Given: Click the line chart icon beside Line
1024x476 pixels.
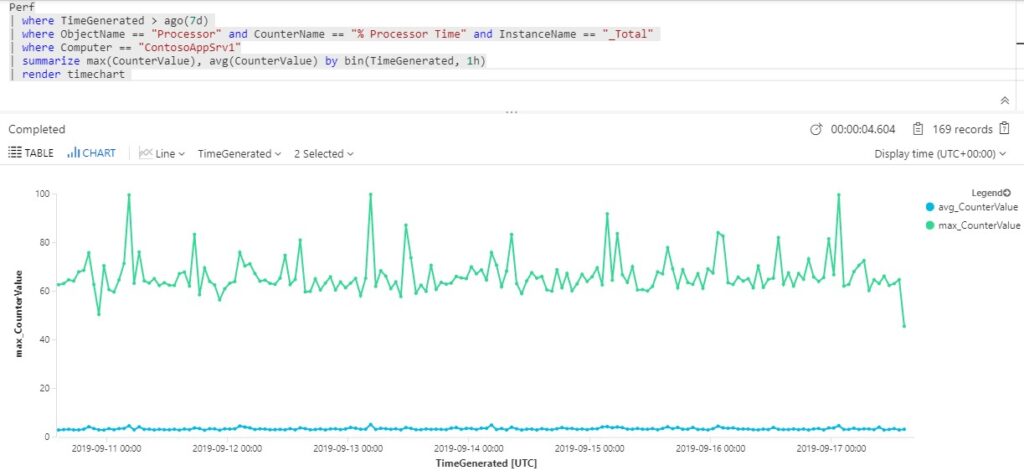Looking at the screenshot, I should click(x=146, y=153).
